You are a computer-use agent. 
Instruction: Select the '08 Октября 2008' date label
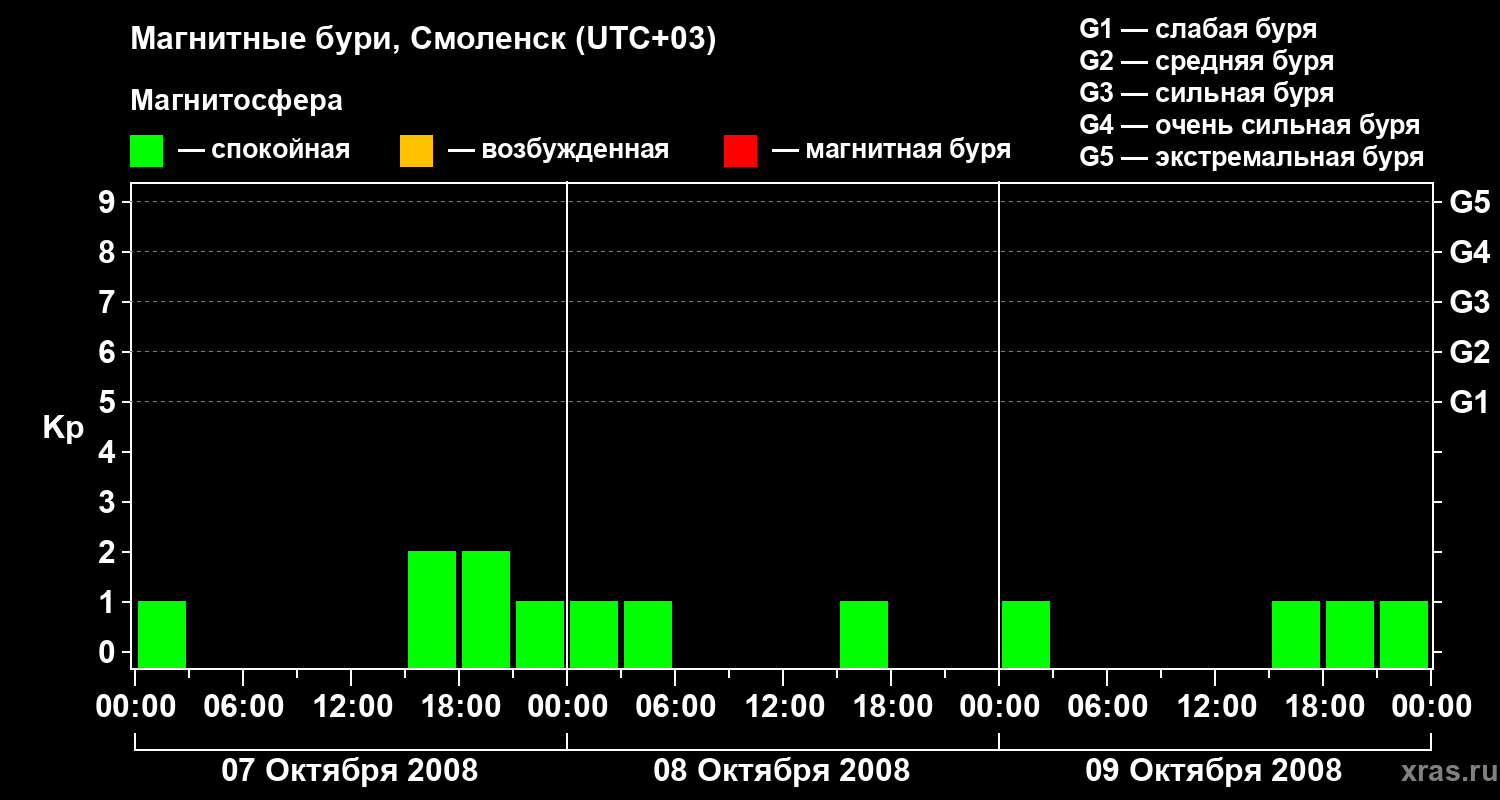[781, 771]
